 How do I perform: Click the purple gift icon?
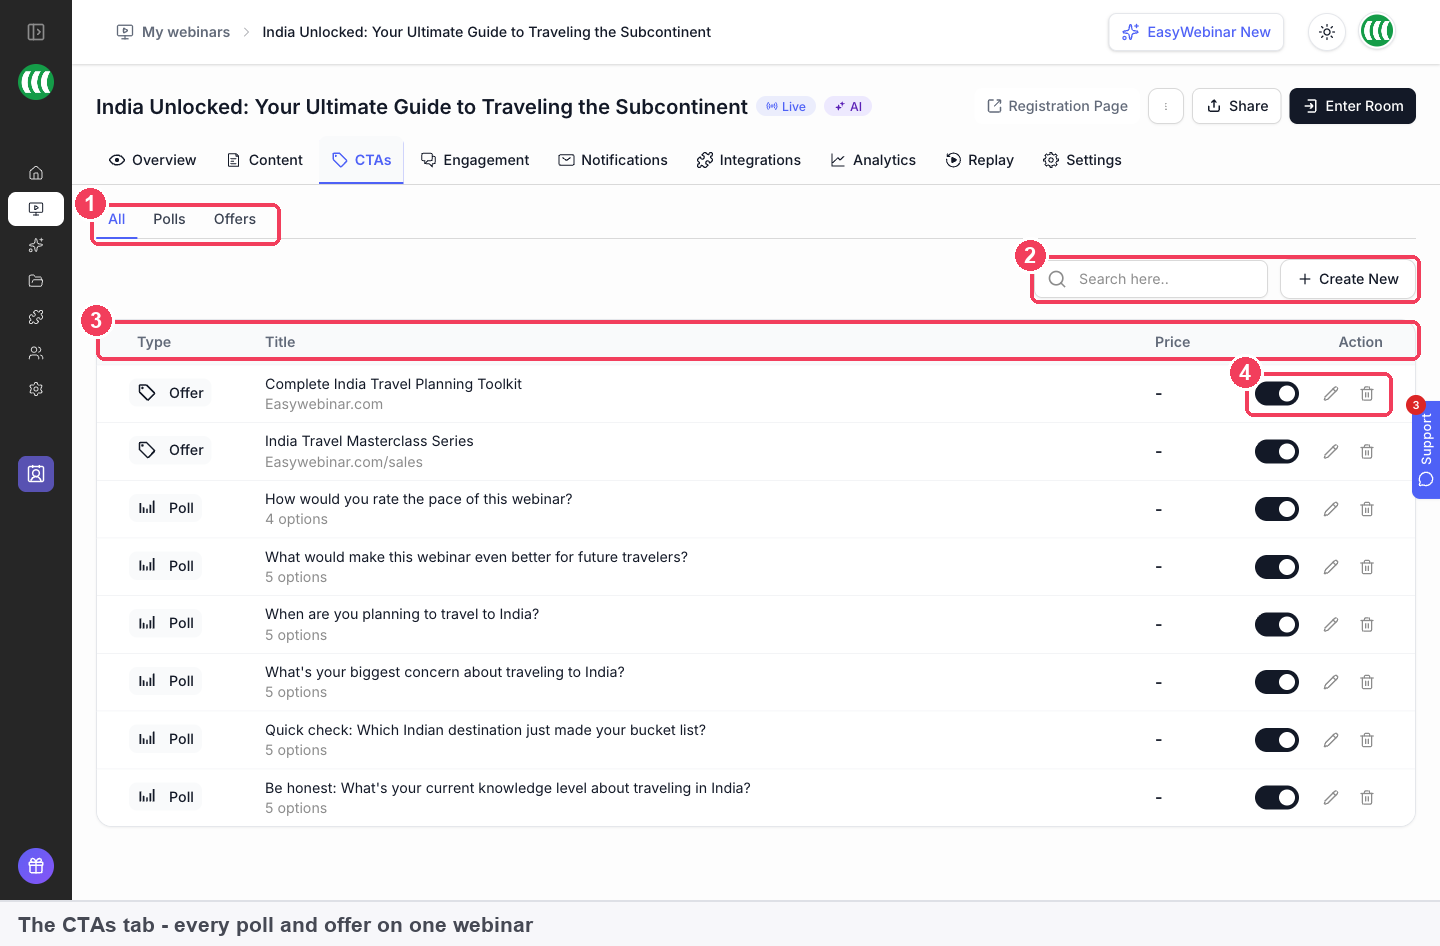point(36,866)
